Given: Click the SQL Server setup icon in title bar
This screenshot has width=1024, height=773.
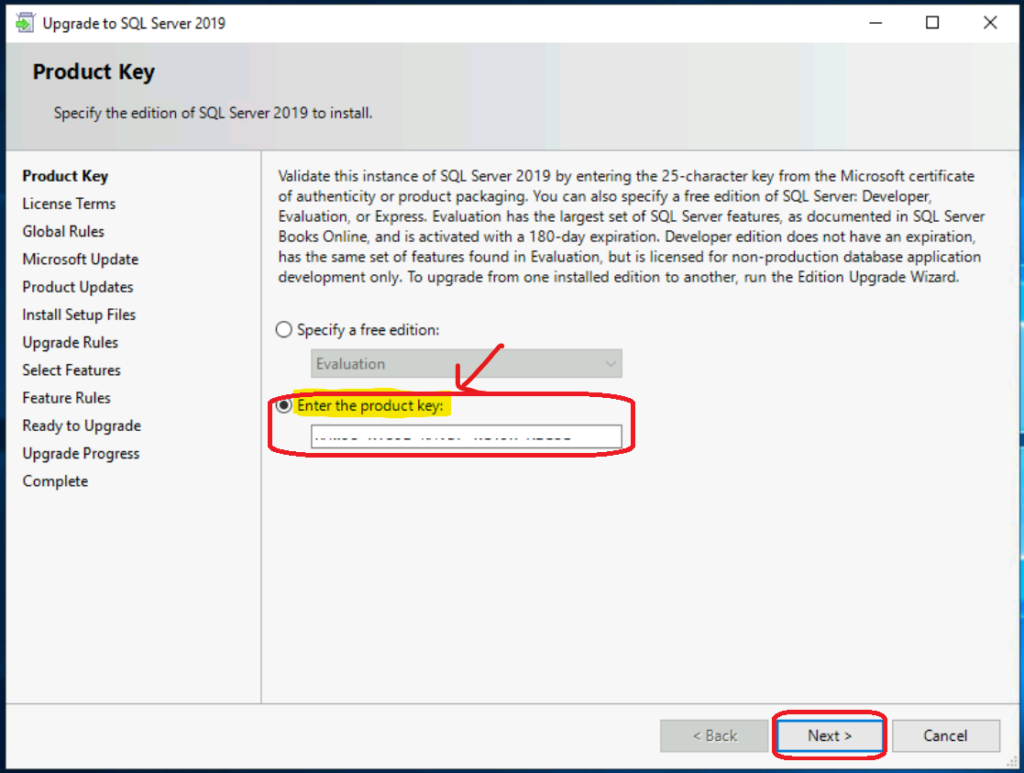Looking at the screenshot, I should 25,23.
